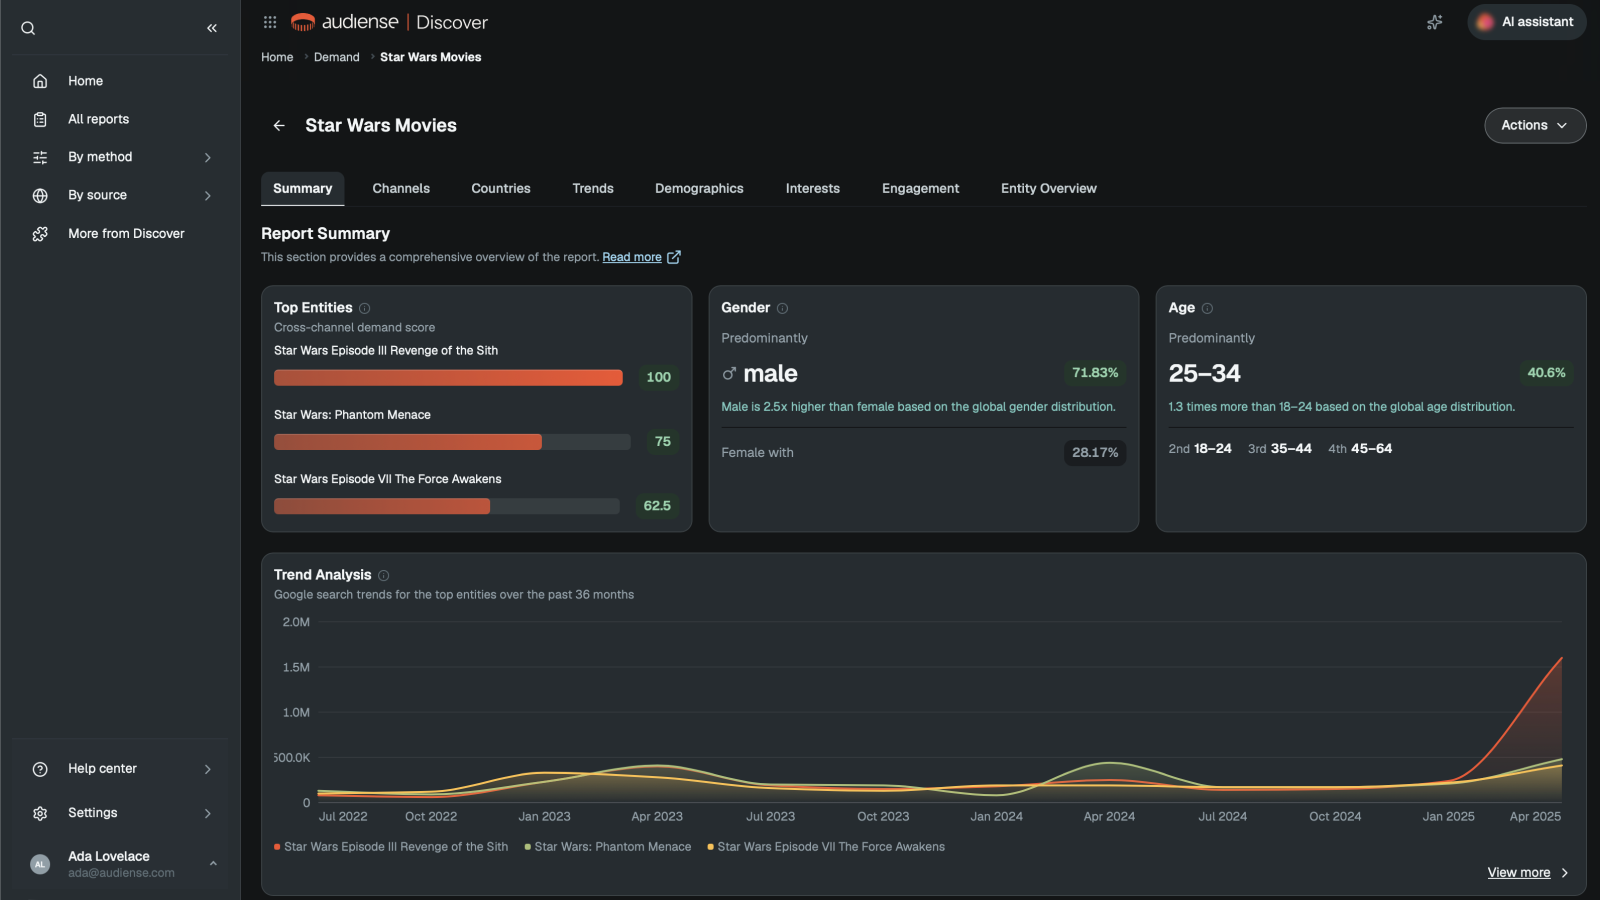Click the 3rd 35–44 age group
1600x900 pixels.
click(x=1280, y=449)
